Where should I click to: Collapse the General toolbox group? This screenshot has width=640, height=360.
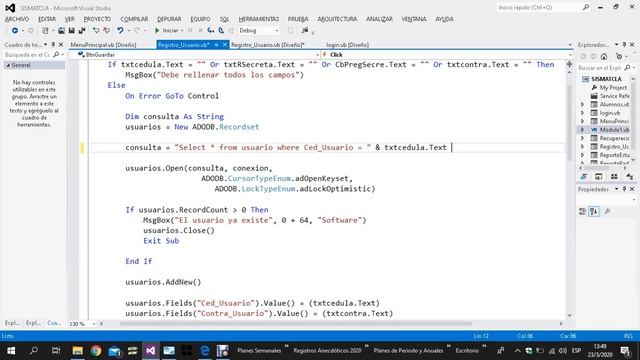(8, 65)
